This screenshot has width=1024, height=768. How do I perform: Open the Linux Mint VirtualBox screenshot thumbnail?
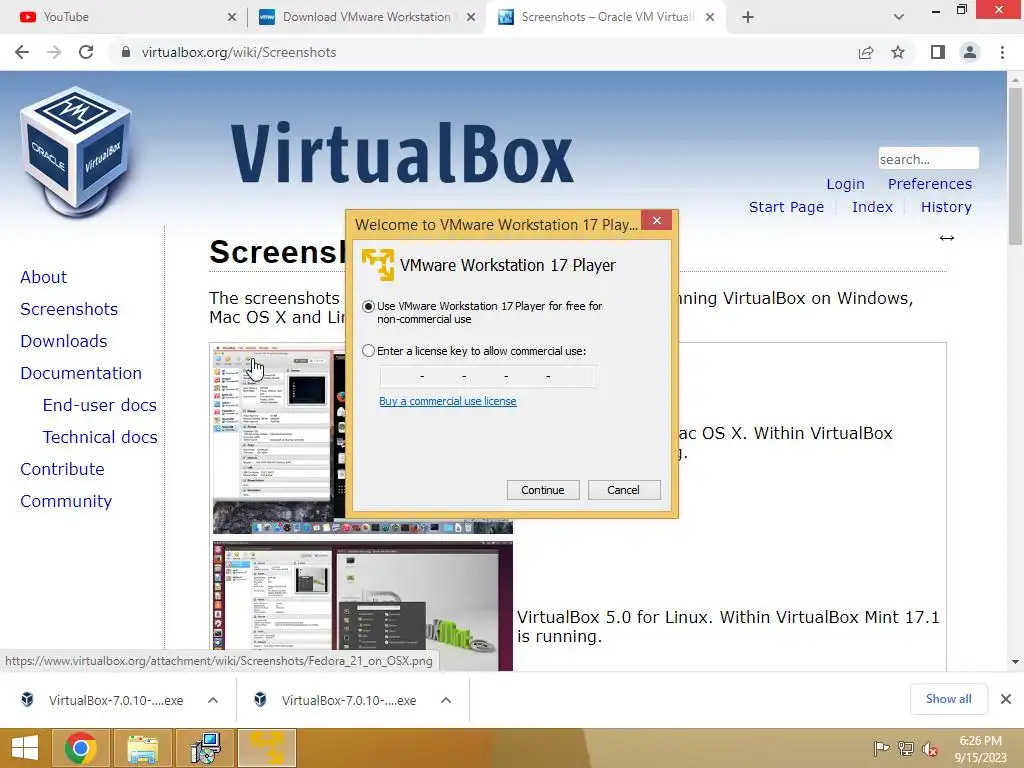tap(362, 606)
